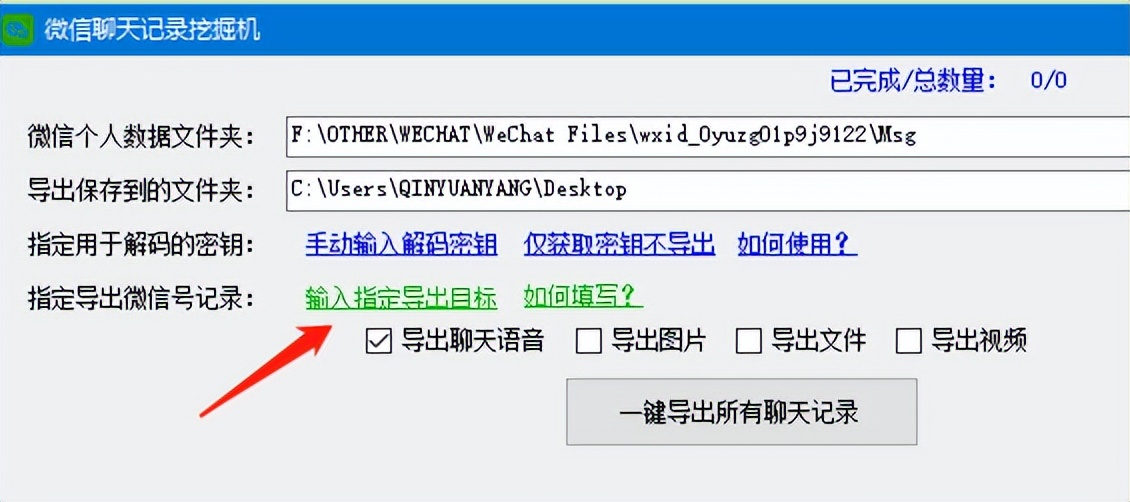Click the 微信个人数据文件夹 label
The image size is (1130, 502).
coord(141,135)
